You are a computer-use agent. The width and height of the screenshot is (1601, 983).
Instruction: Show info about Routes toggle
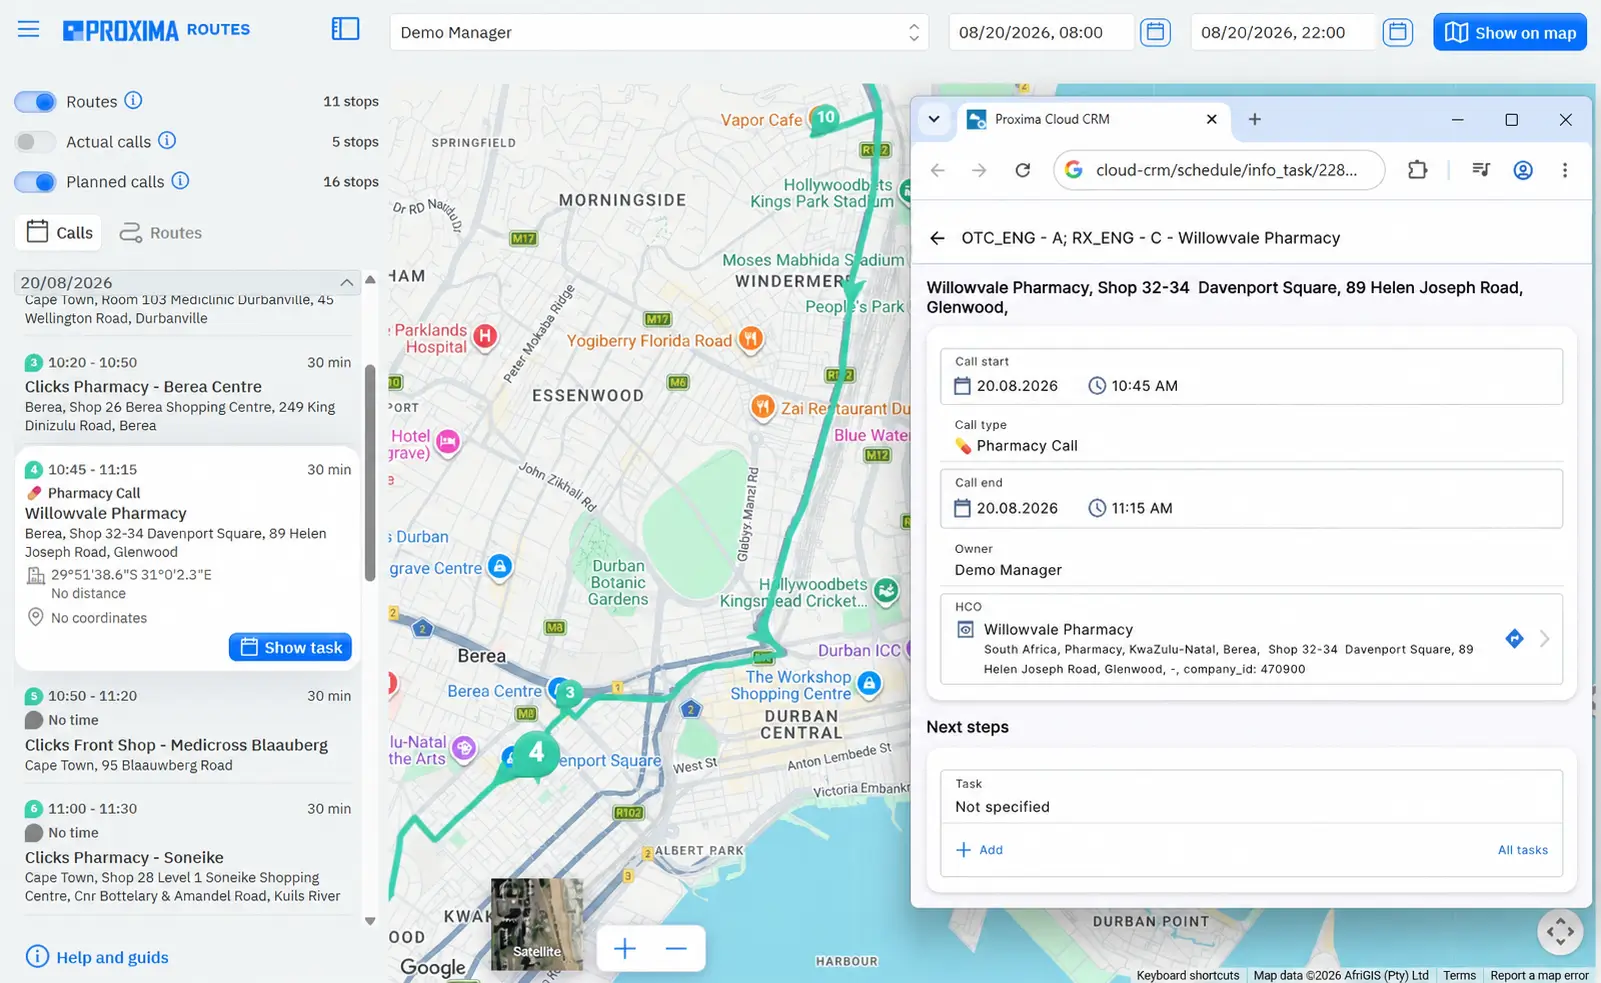pos(133,101)
